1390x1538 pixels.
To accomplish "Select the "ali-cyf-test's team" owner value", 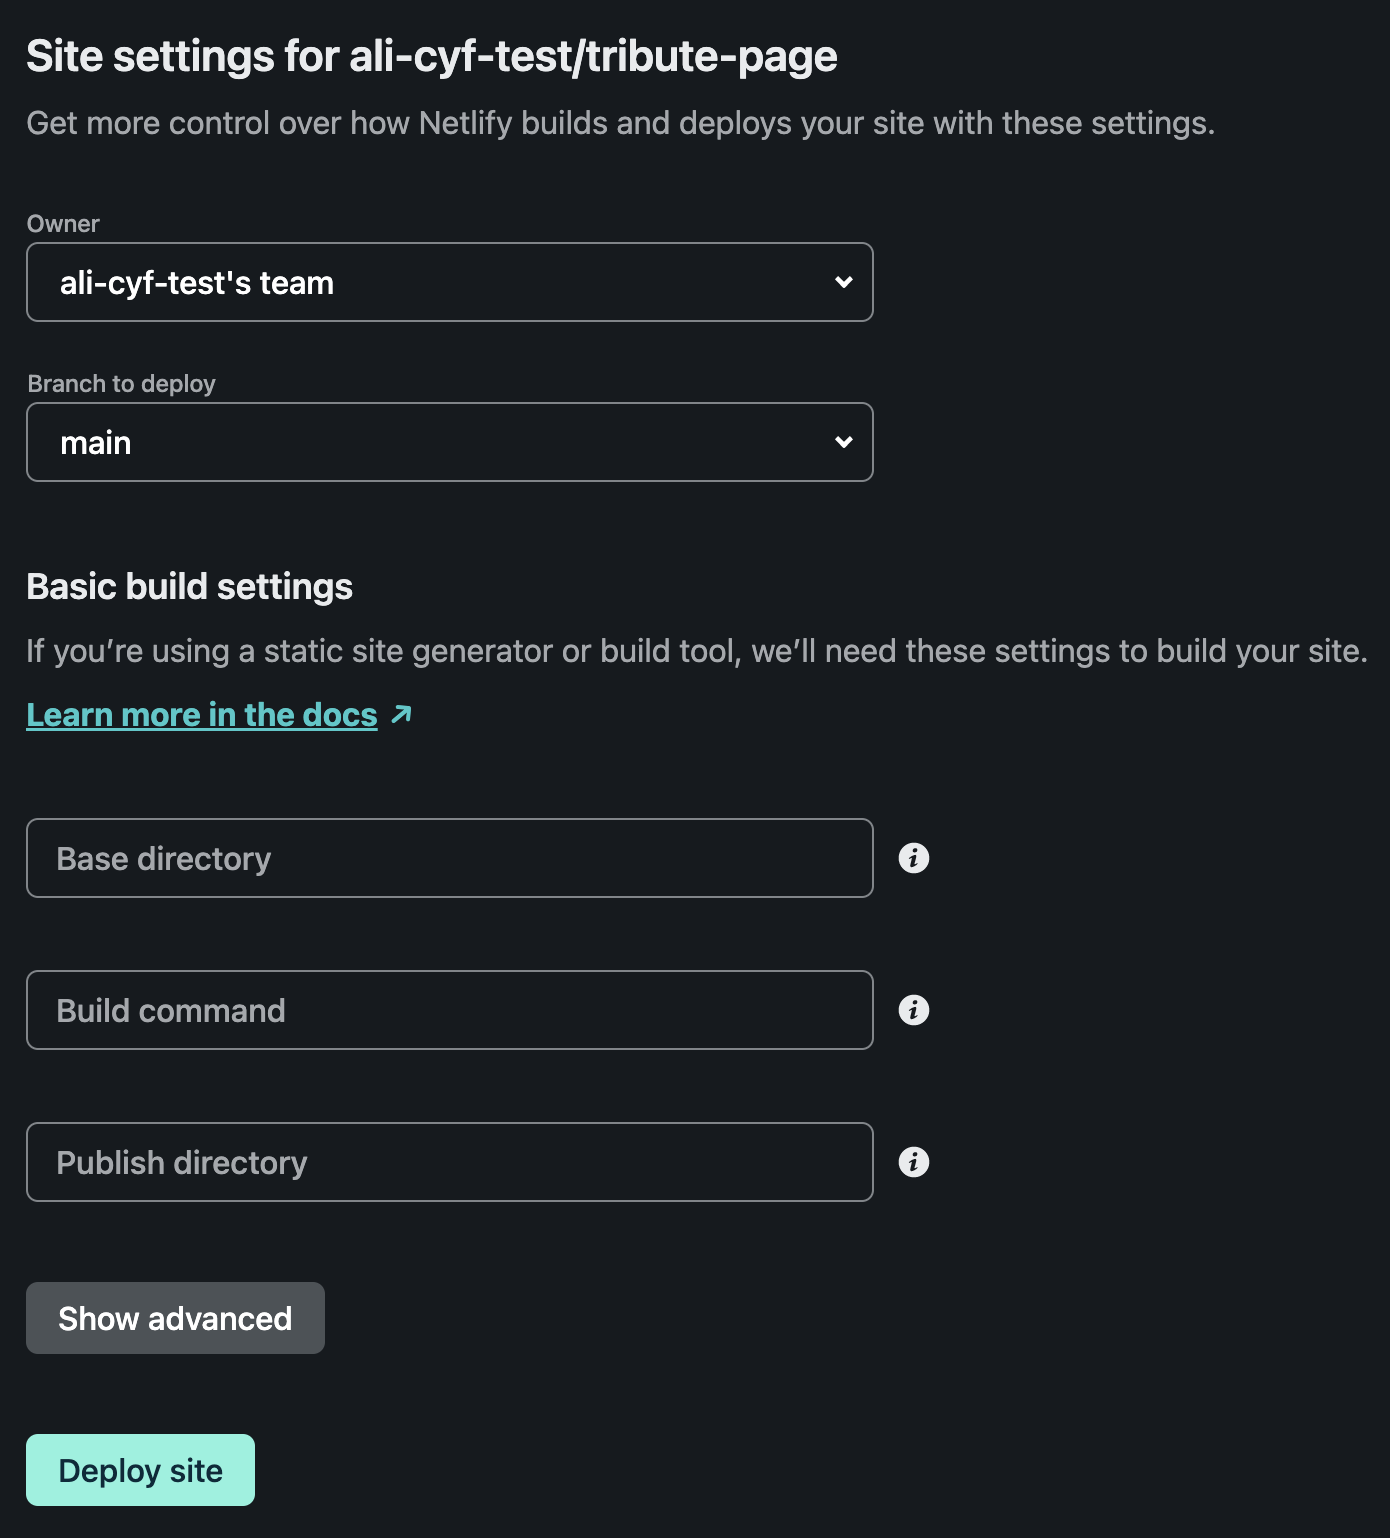I will point(196,282).
